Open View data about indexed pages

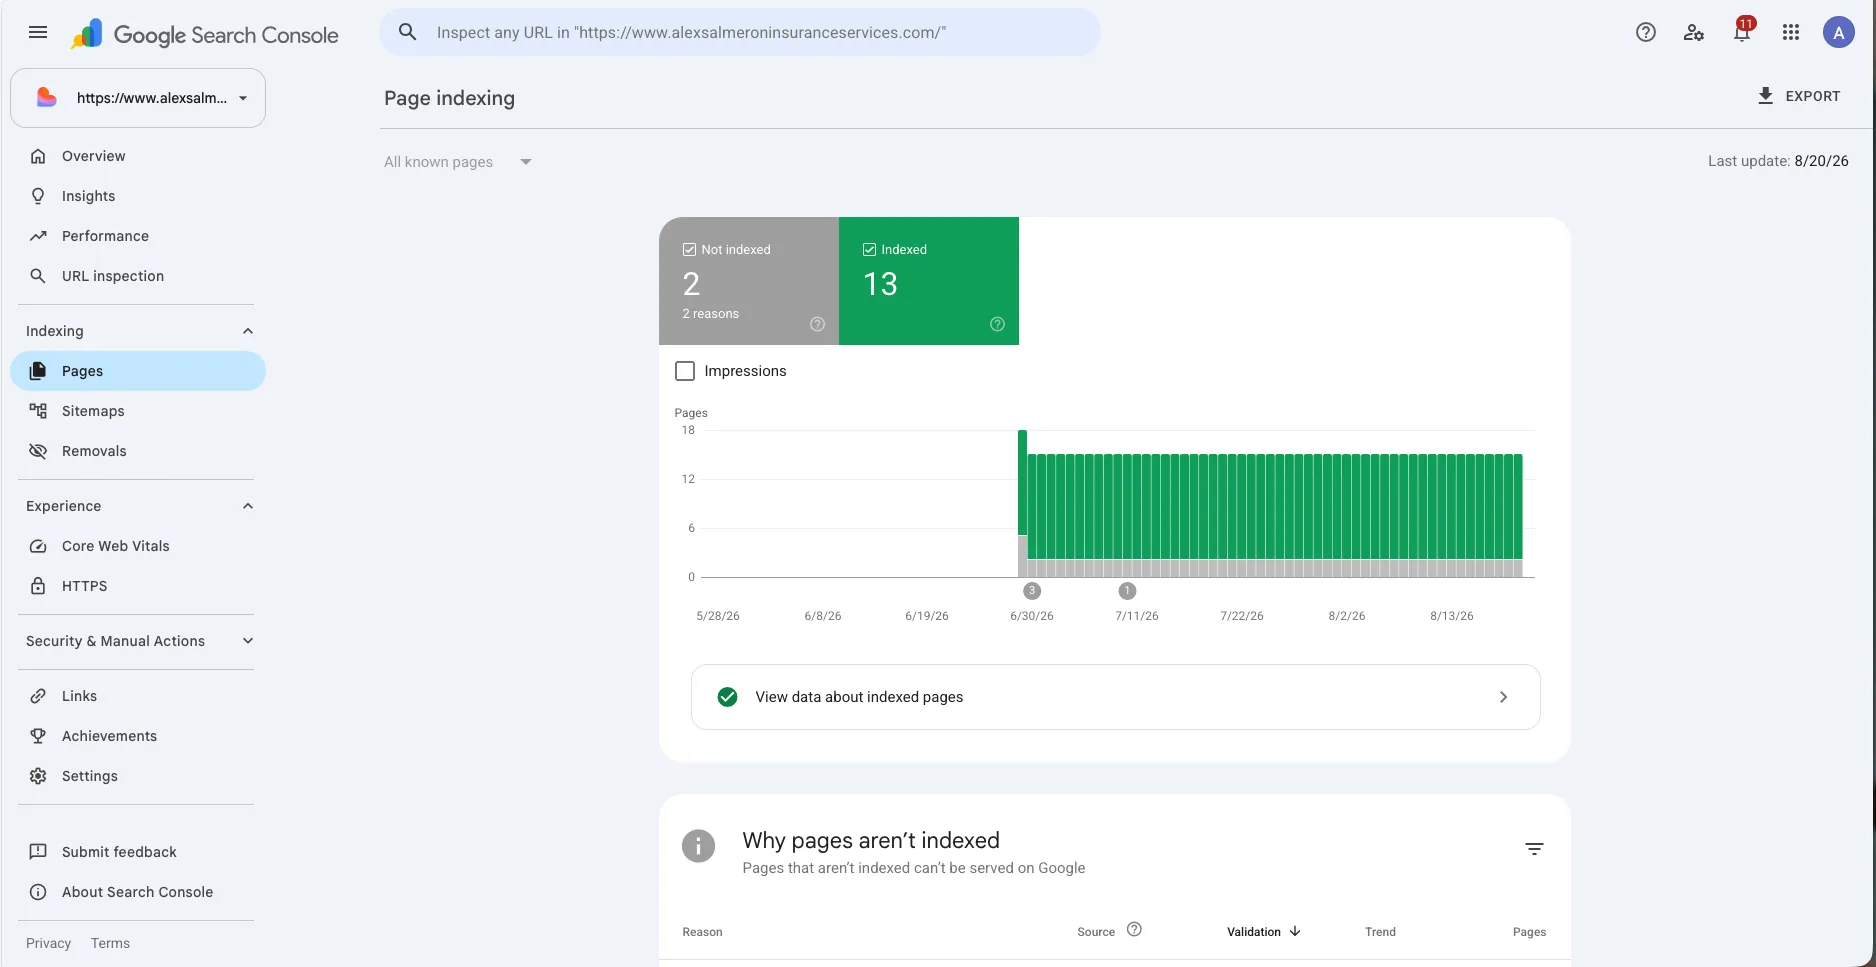[1115, 697]
